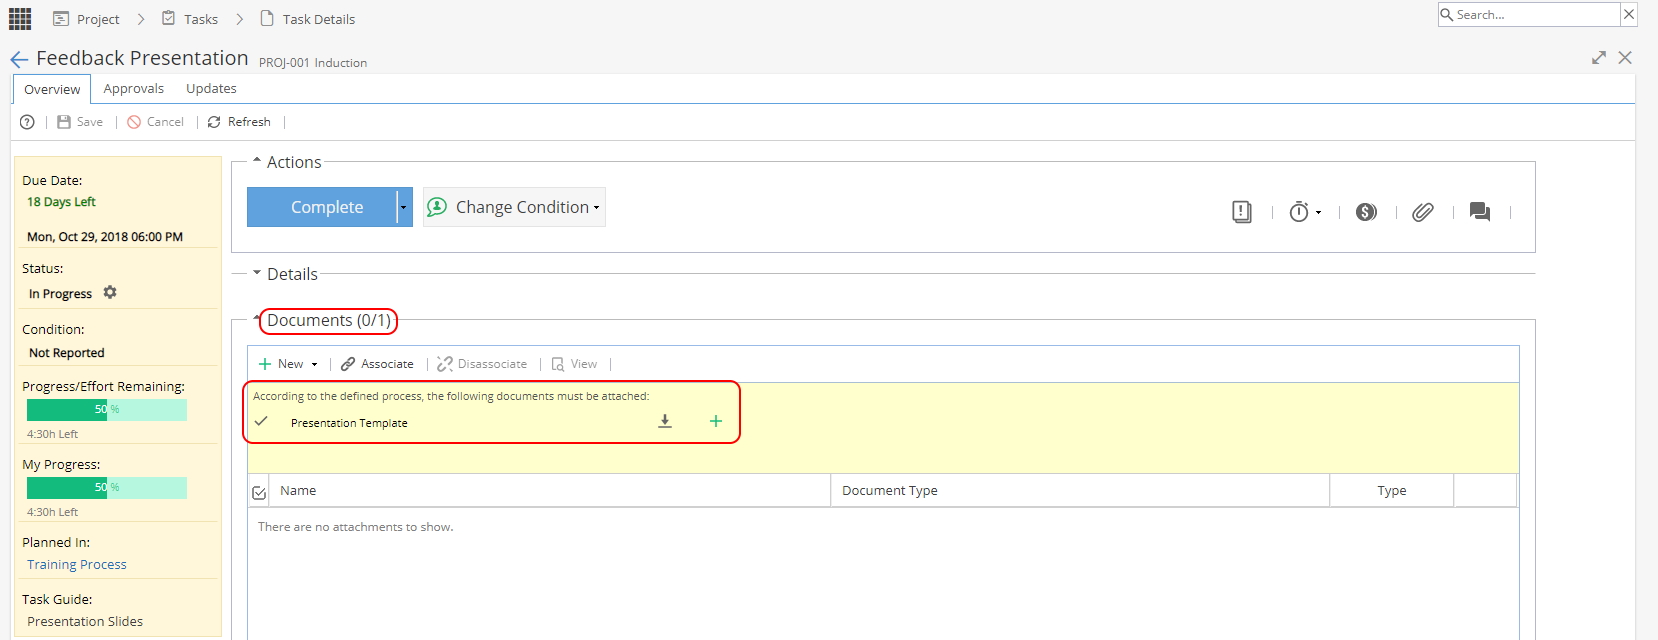The image size is (1658, 640).
Task: Expand the Details section
Action: coord(285,274)
